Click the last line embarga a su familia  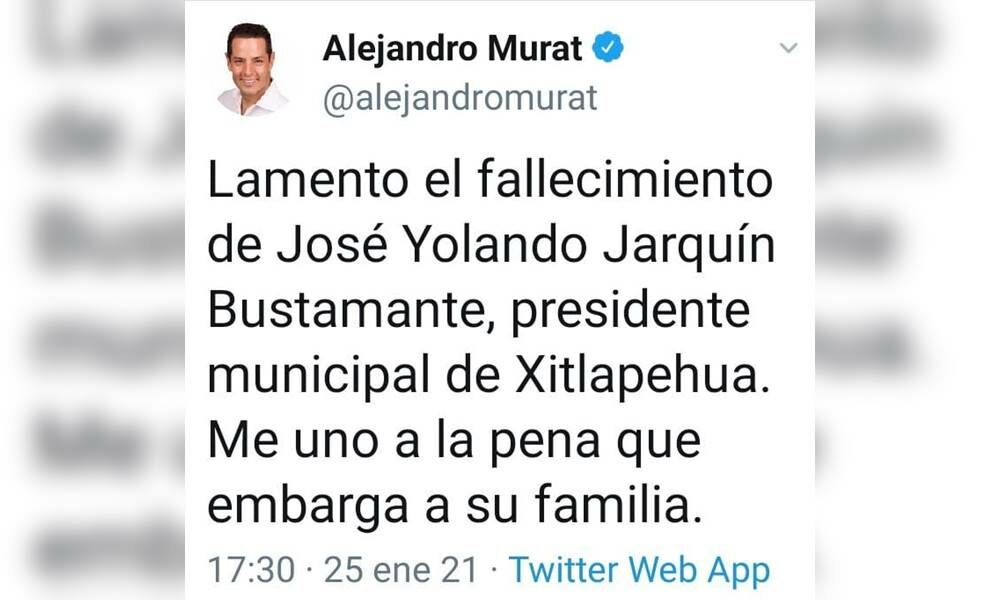pos(455,506)
